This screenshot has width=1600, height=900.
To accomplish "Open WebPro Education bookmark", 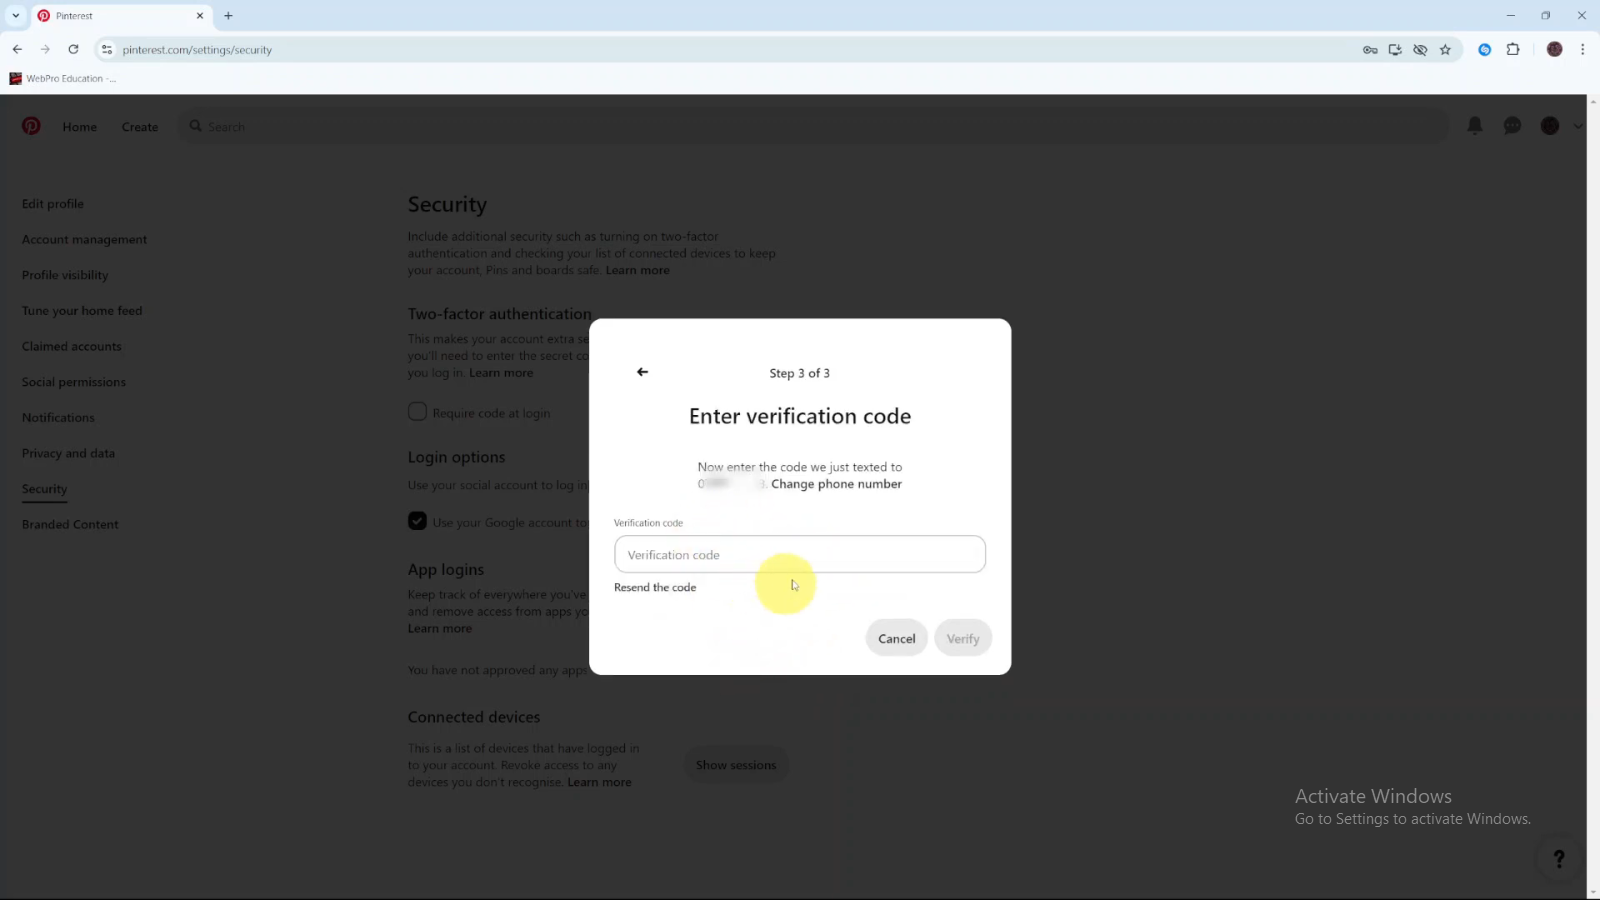I will (x=62, y=78).
